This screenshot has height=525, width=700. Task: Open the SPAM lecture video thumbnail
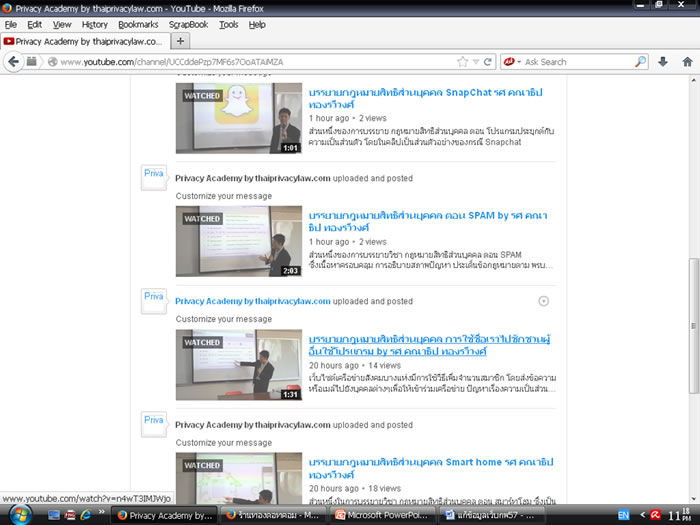(239, 241)
